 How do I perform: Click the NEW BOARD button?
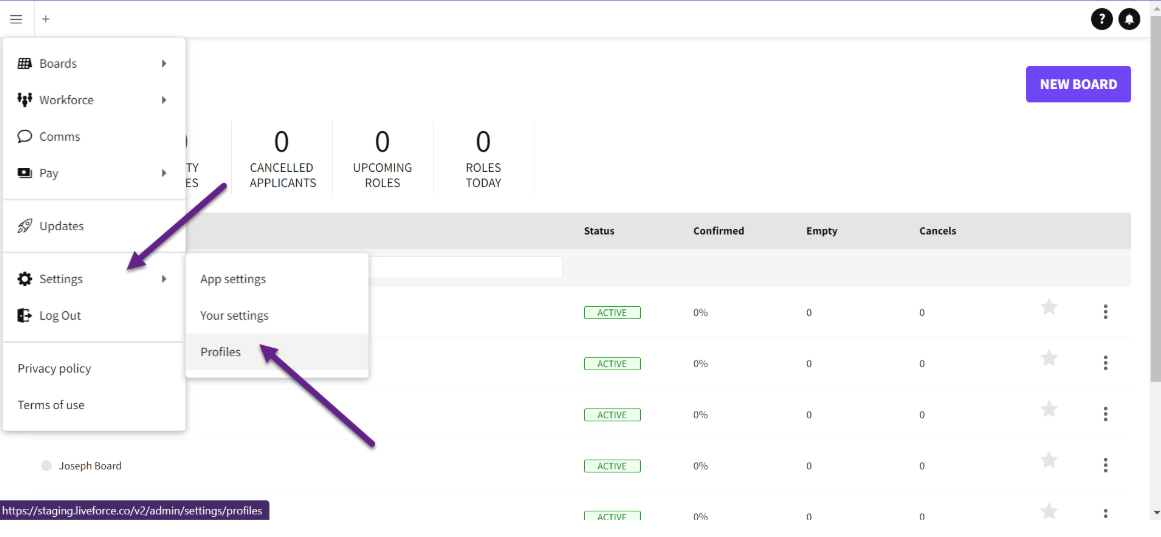click(x=1078, y=84)
